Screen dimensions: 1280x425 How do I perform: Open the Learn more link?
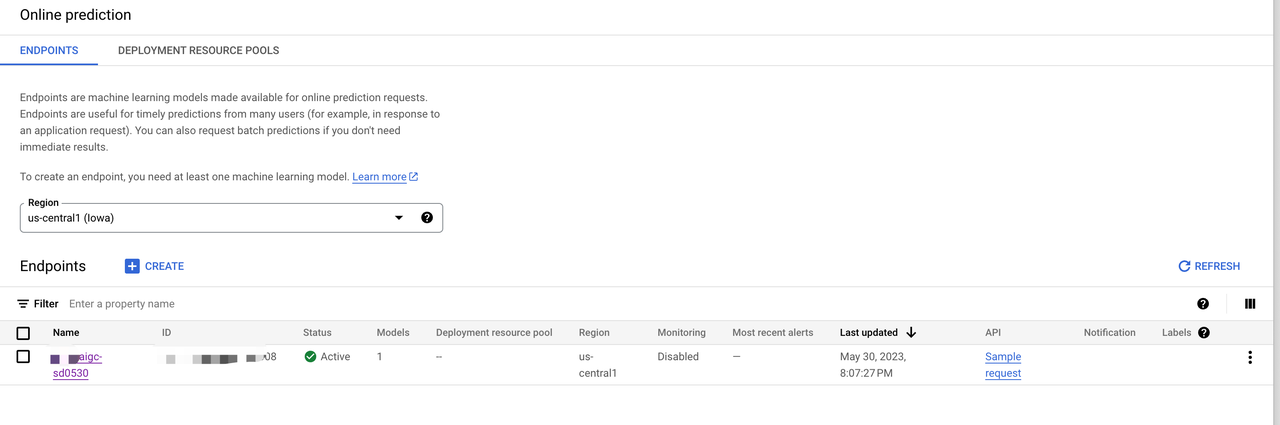[x=379, y=177]
